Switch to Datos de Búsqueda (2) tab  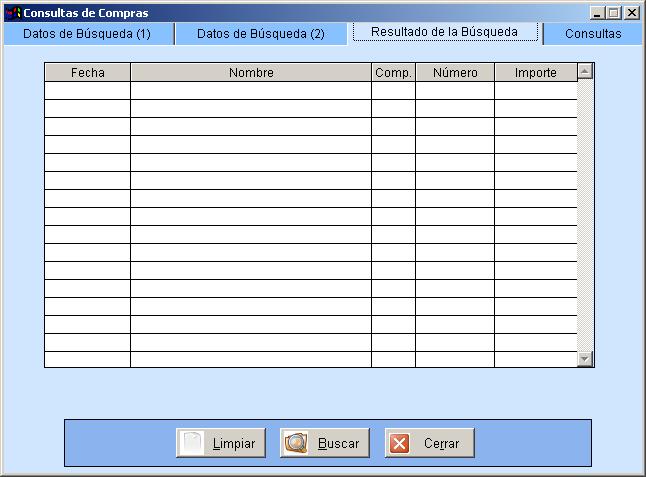pyautogui.click(x=260, y=34)
